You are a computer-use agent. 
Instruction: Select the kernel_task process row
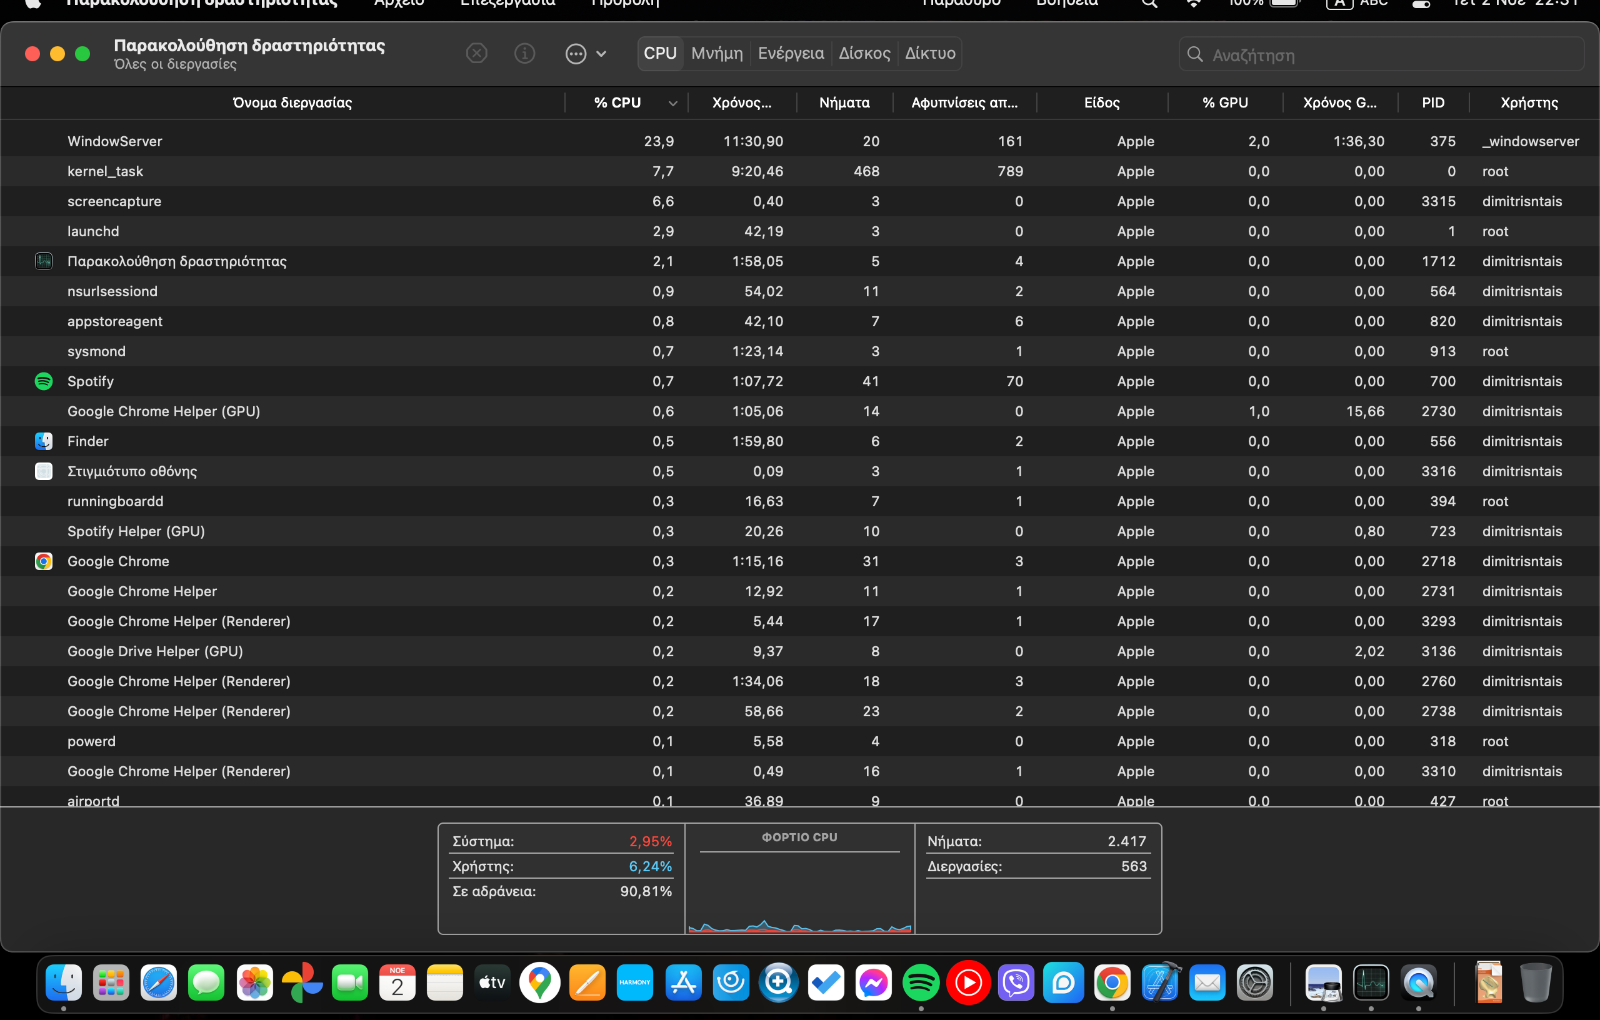coord(800,171)
